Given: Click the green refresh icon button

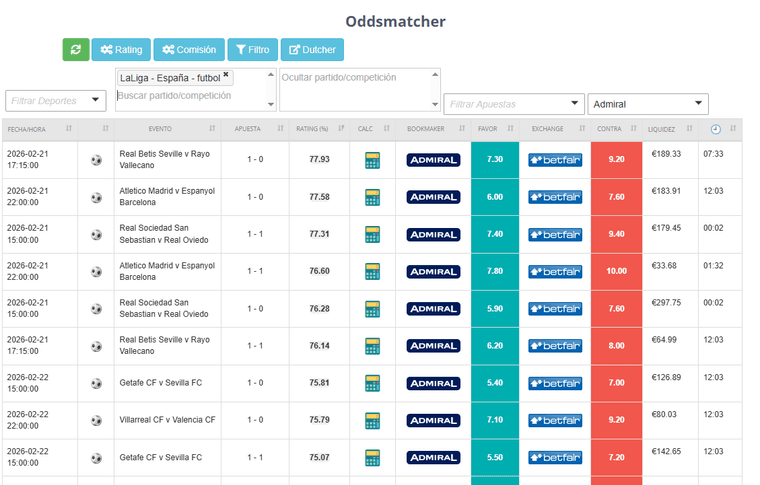Looking at the screenshot, I should (76, 49).
